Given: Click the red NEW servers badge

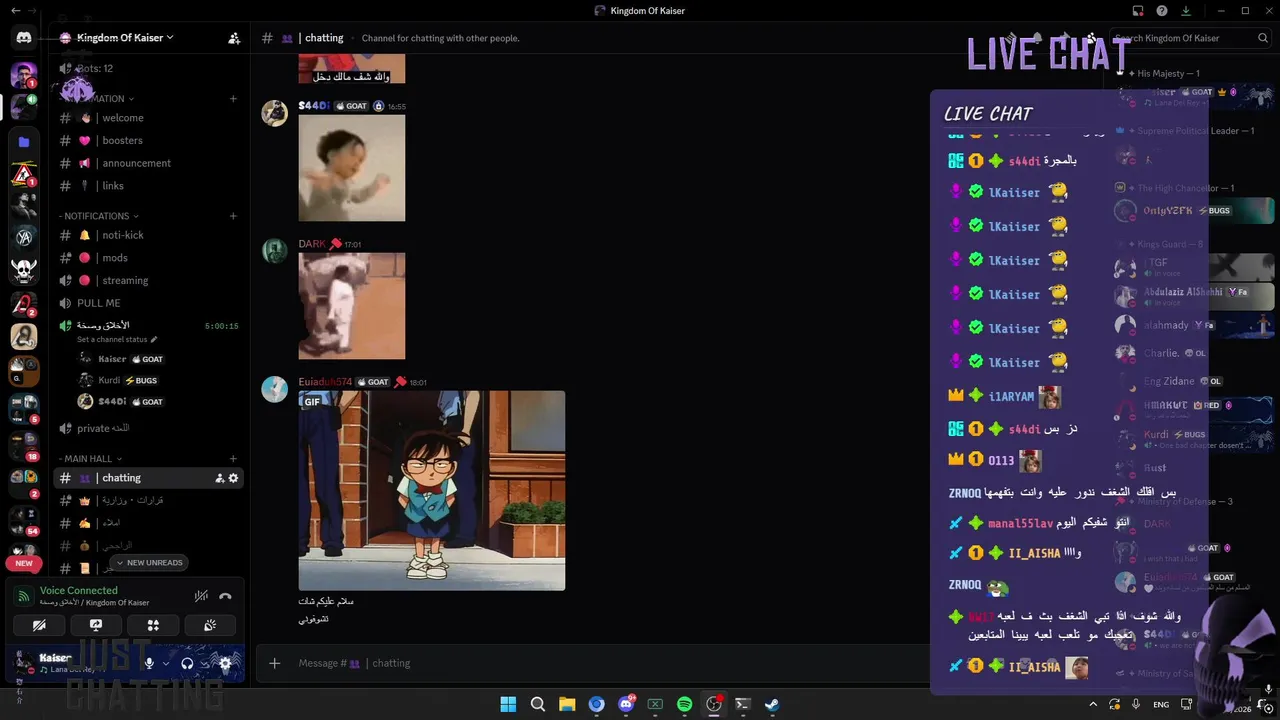Looking at the screenshot, I should (x=24, y=563).
